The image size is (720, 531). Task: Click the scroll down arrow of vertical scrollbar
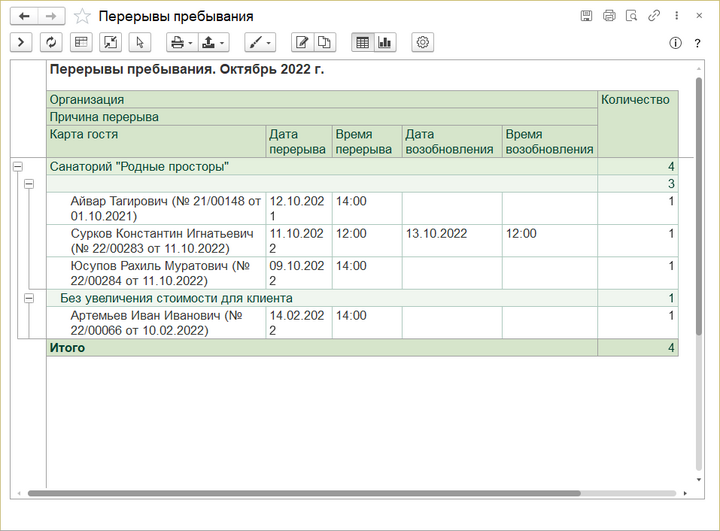click(x=699, y=480)
